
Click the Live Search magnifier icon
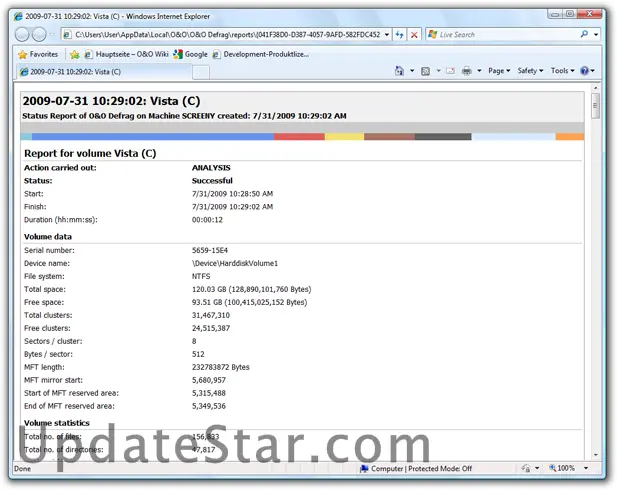pyautogui.click(x=584, y=34)
